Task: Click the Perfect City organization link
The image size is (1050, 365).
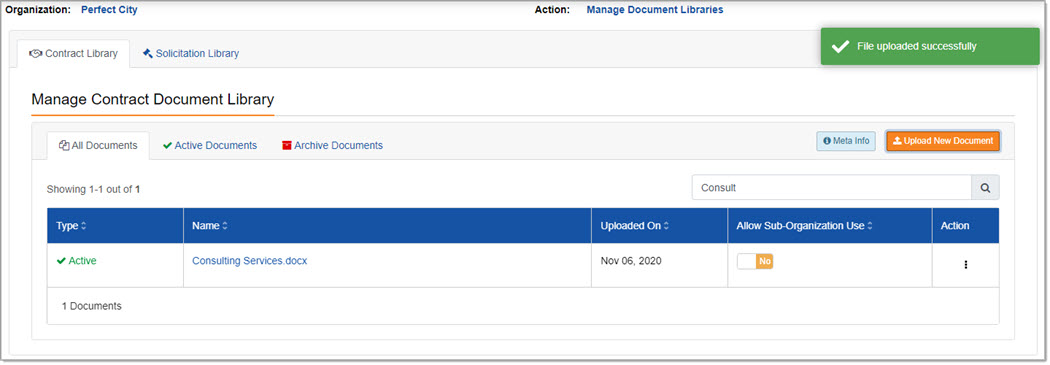Action: coord(109,10)
